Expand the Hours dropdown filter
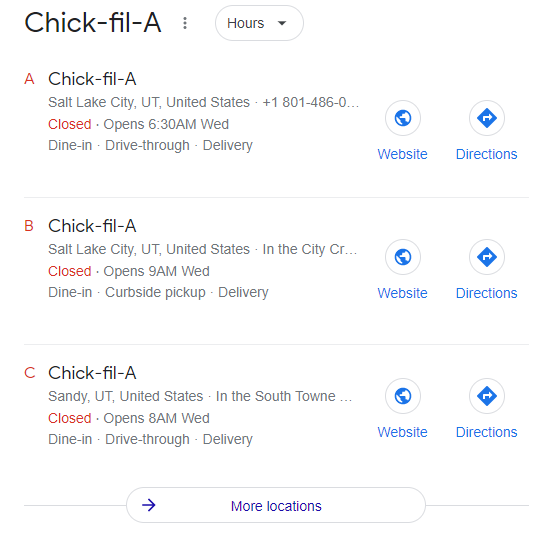Screen dimensions: 559x533 [x=259, y=23]
